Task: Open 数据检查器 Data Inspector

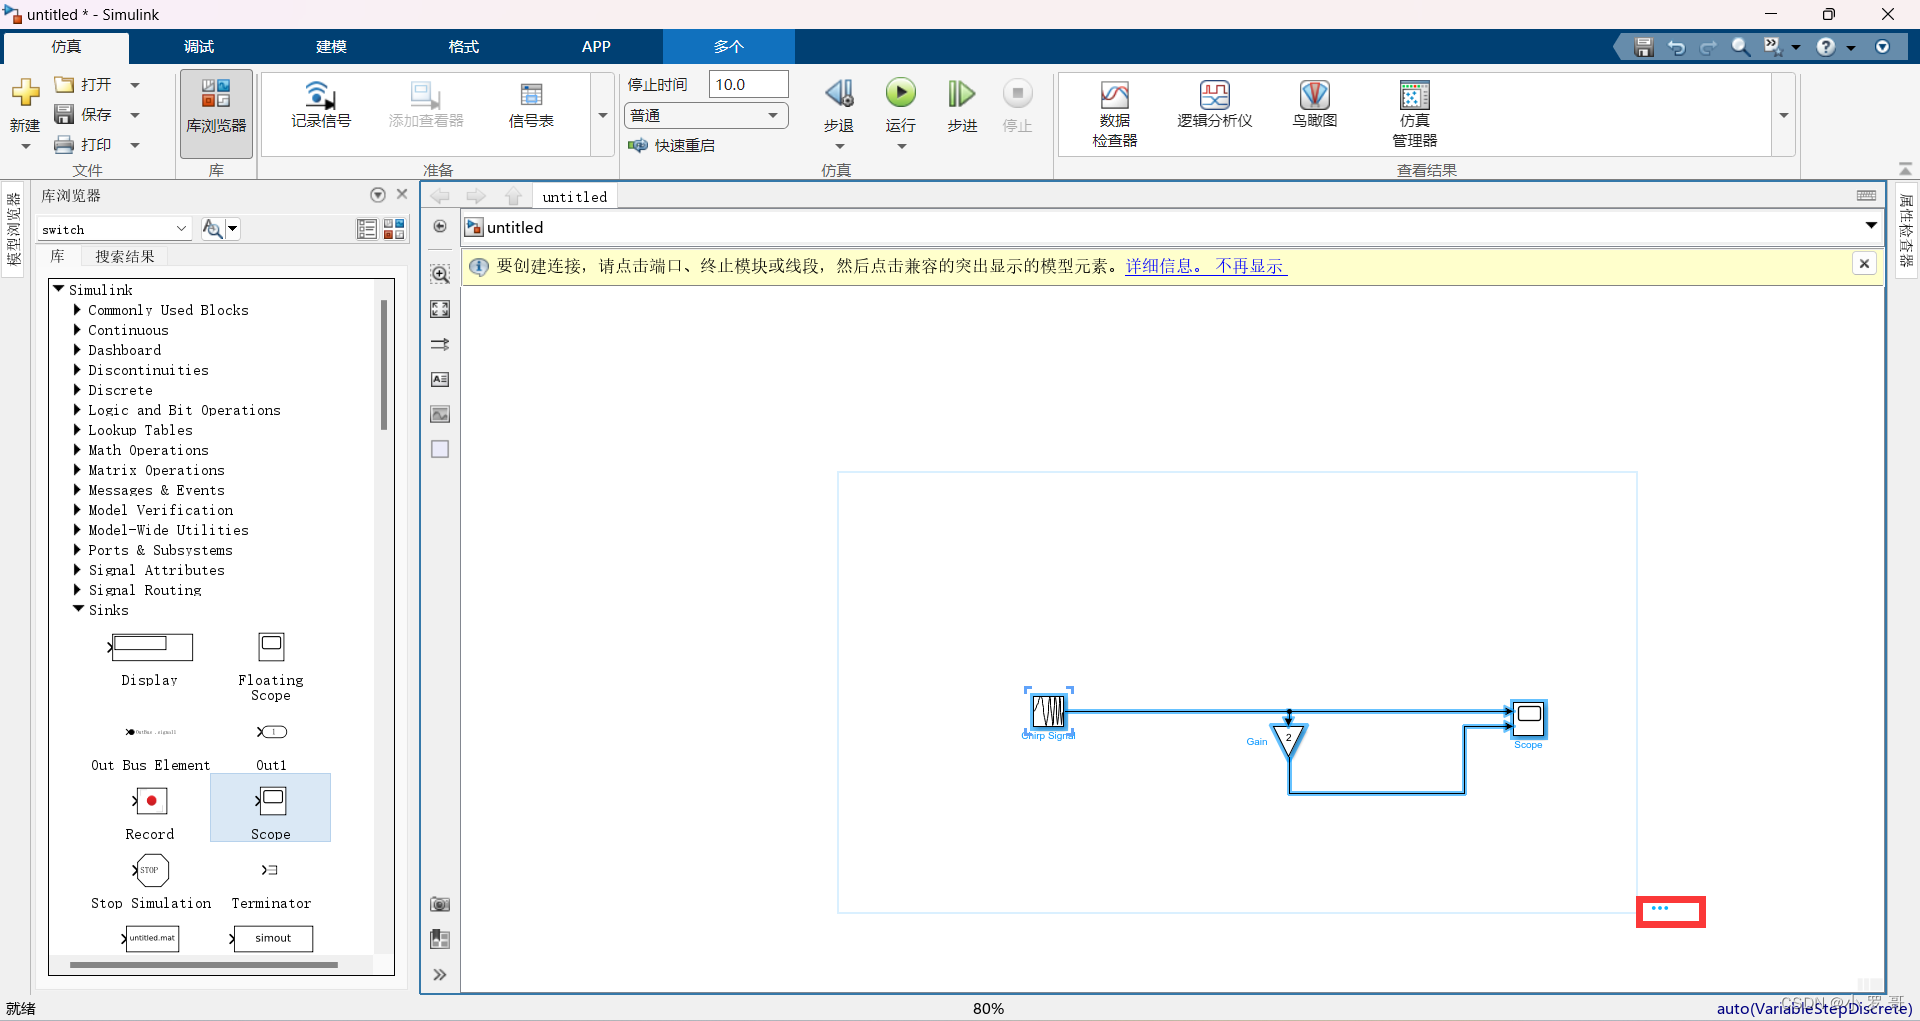Action: (x=1114, y=113)
